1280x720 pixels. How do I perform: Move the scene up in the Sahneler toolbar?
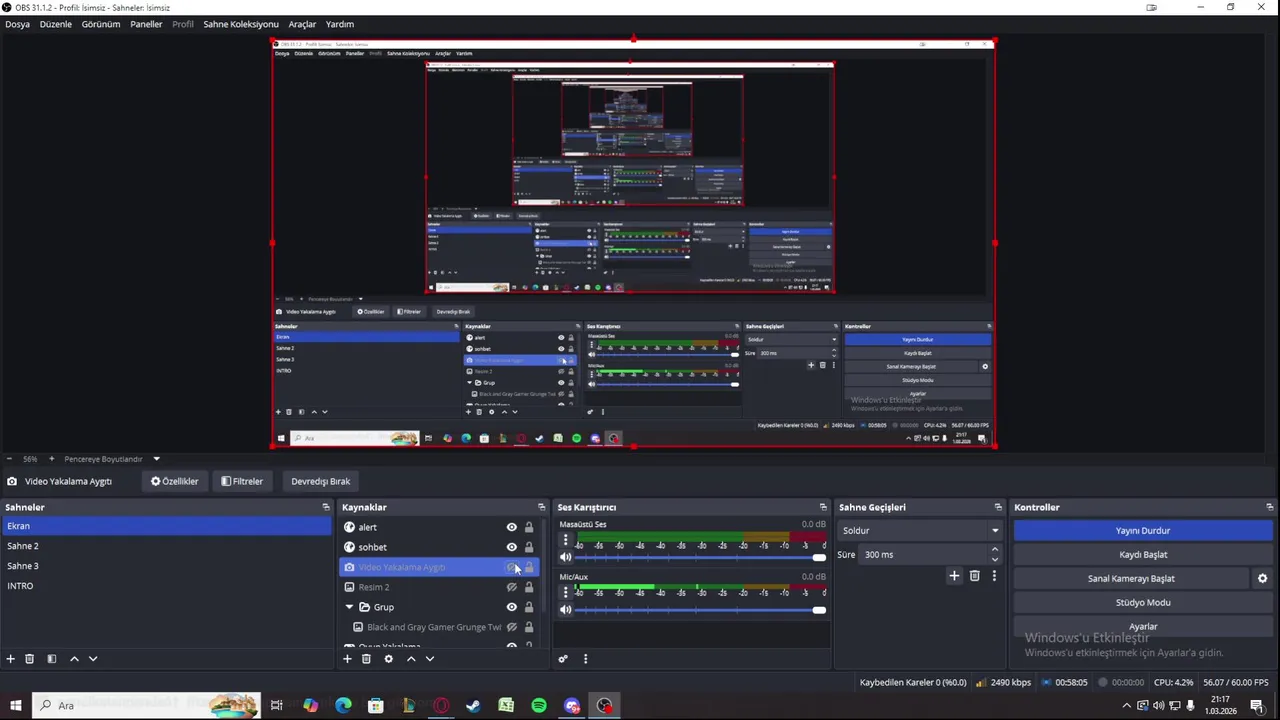74,659
